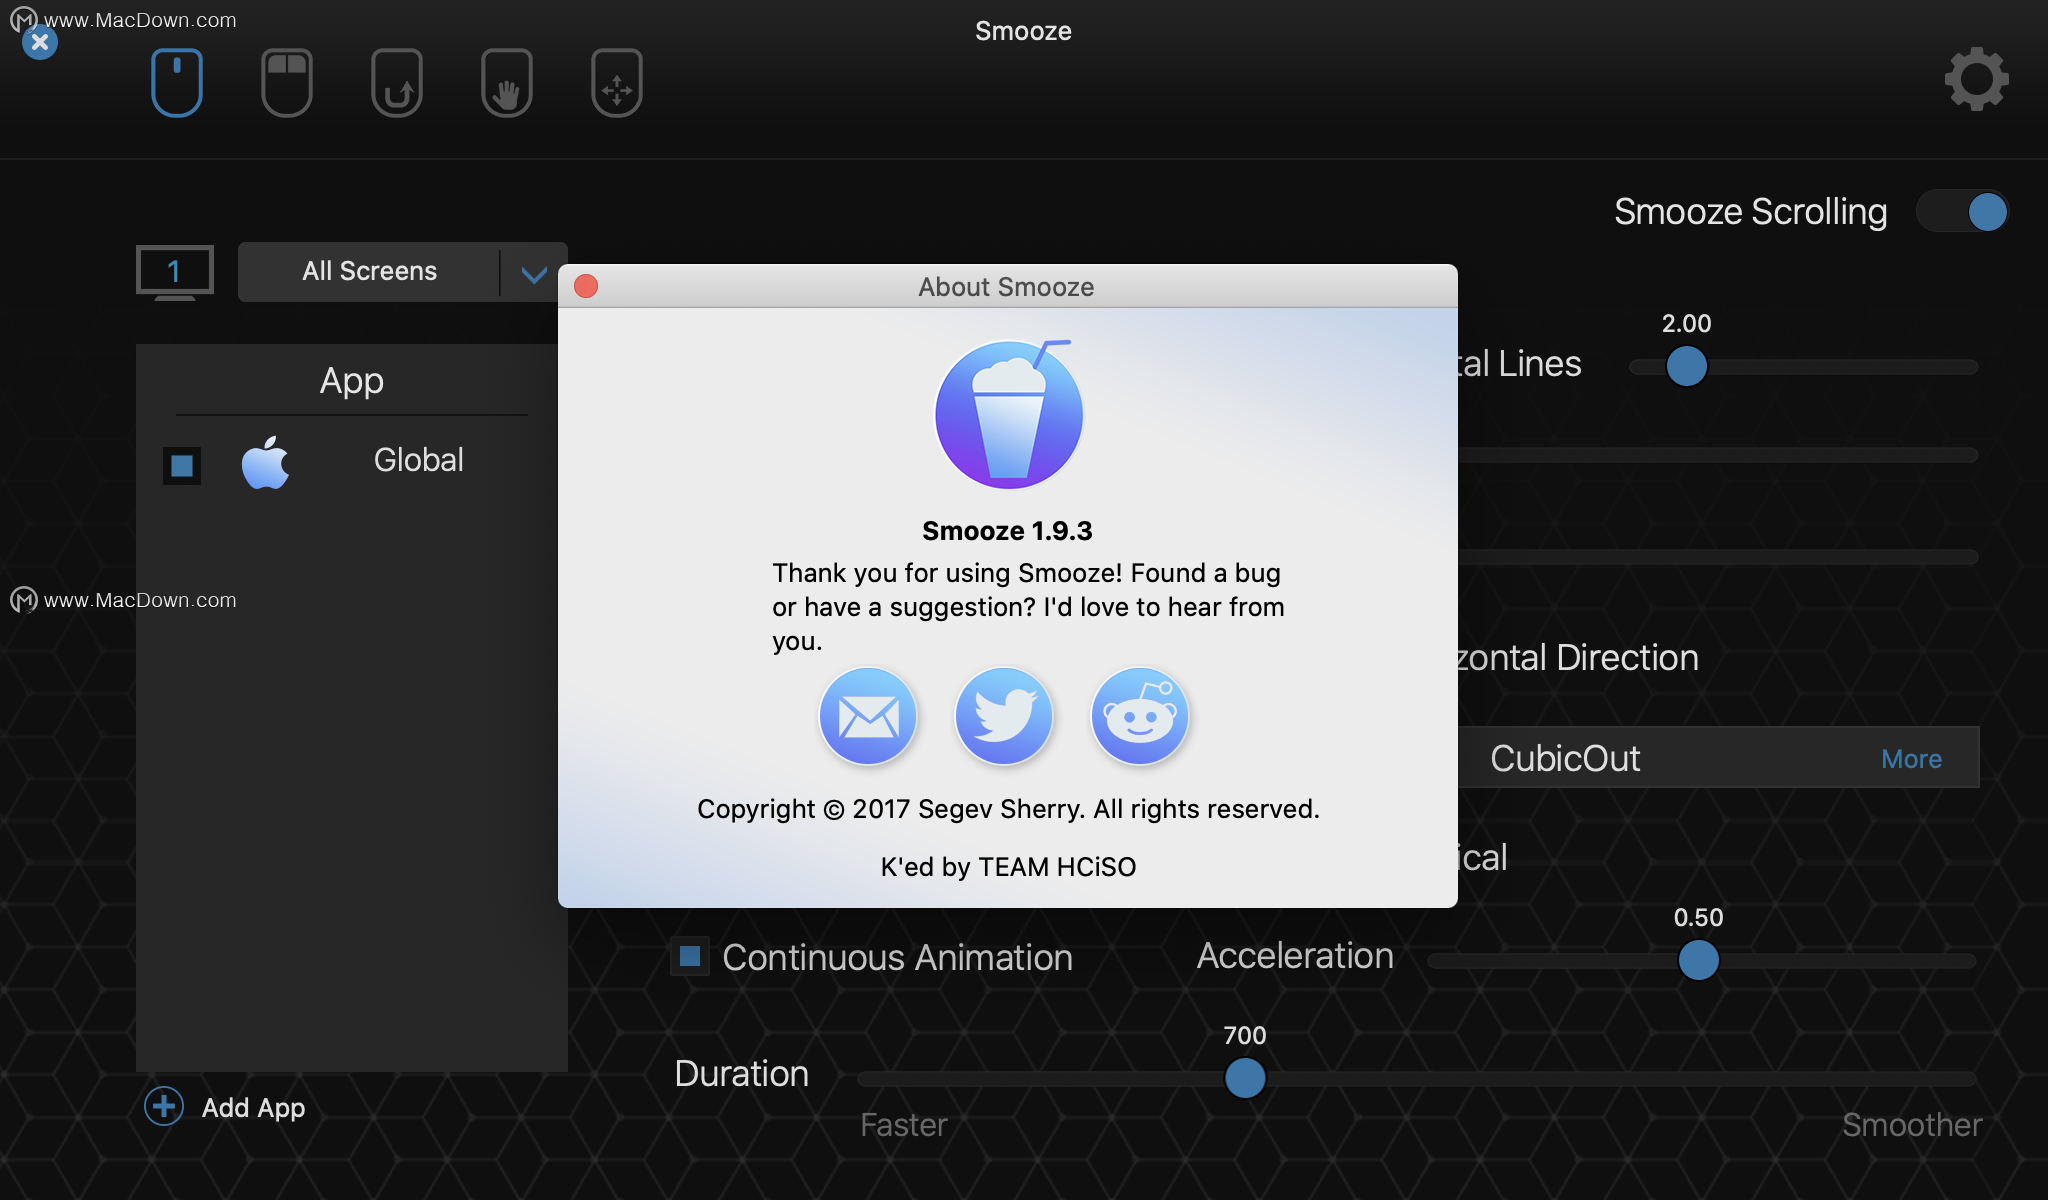Toggle the Continuous Animation checkbox
This screenshot has width=2048, height=1200.
point(690,957)
